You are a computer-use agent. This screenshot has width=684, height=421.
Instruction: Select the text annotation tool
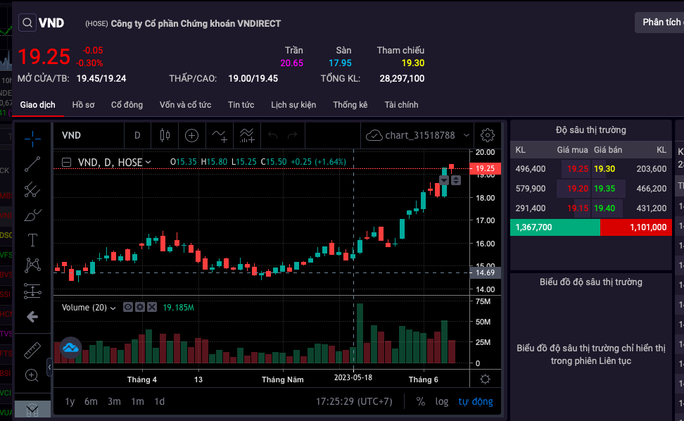click(33, 240)
